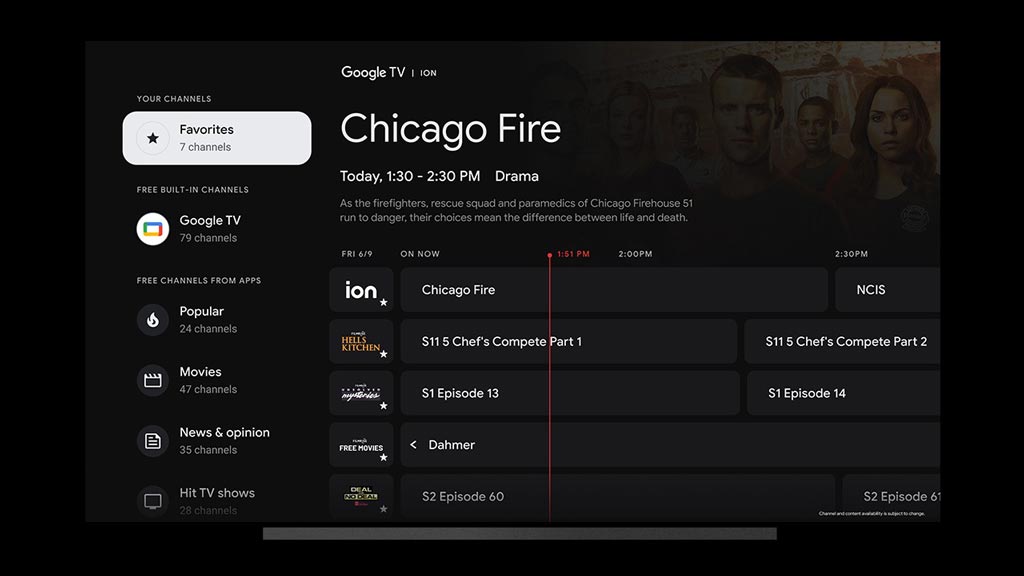Screen dimensions: 1024x576
Task: Click the ION label in header
Action: 428,73
